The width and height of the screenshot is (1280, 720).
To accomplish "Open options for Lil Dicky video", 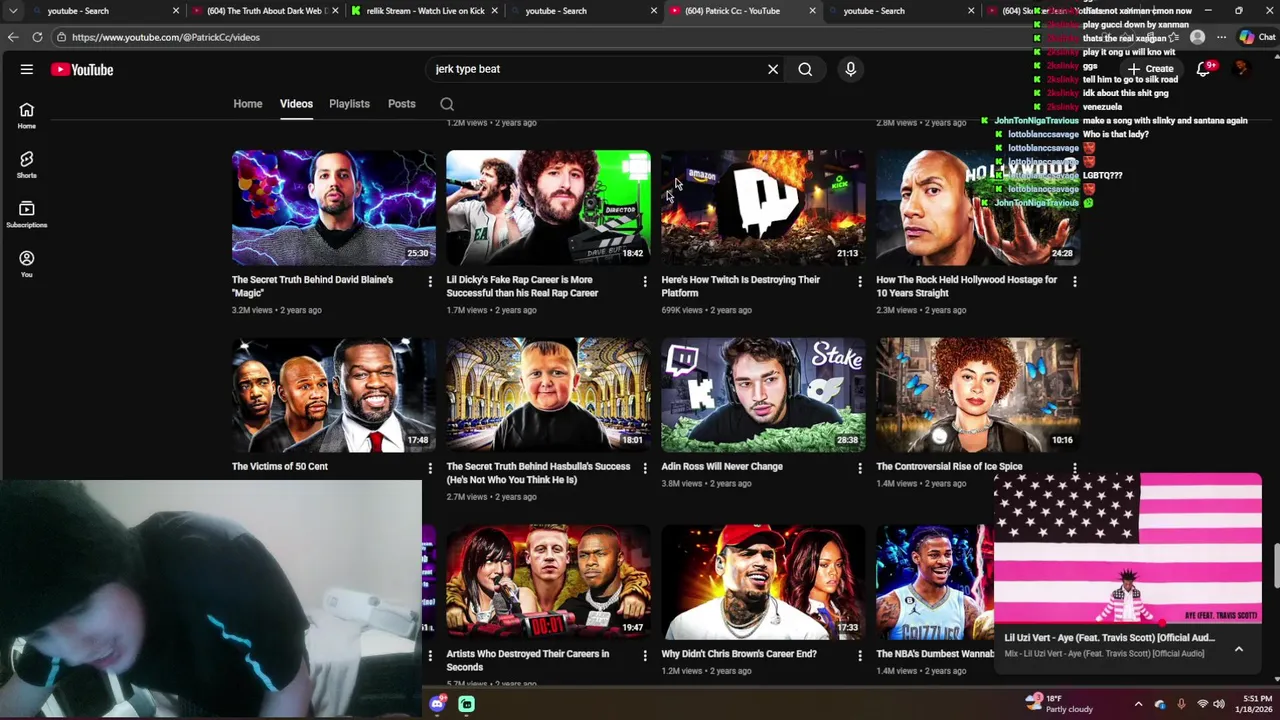I will pos(645,282).
